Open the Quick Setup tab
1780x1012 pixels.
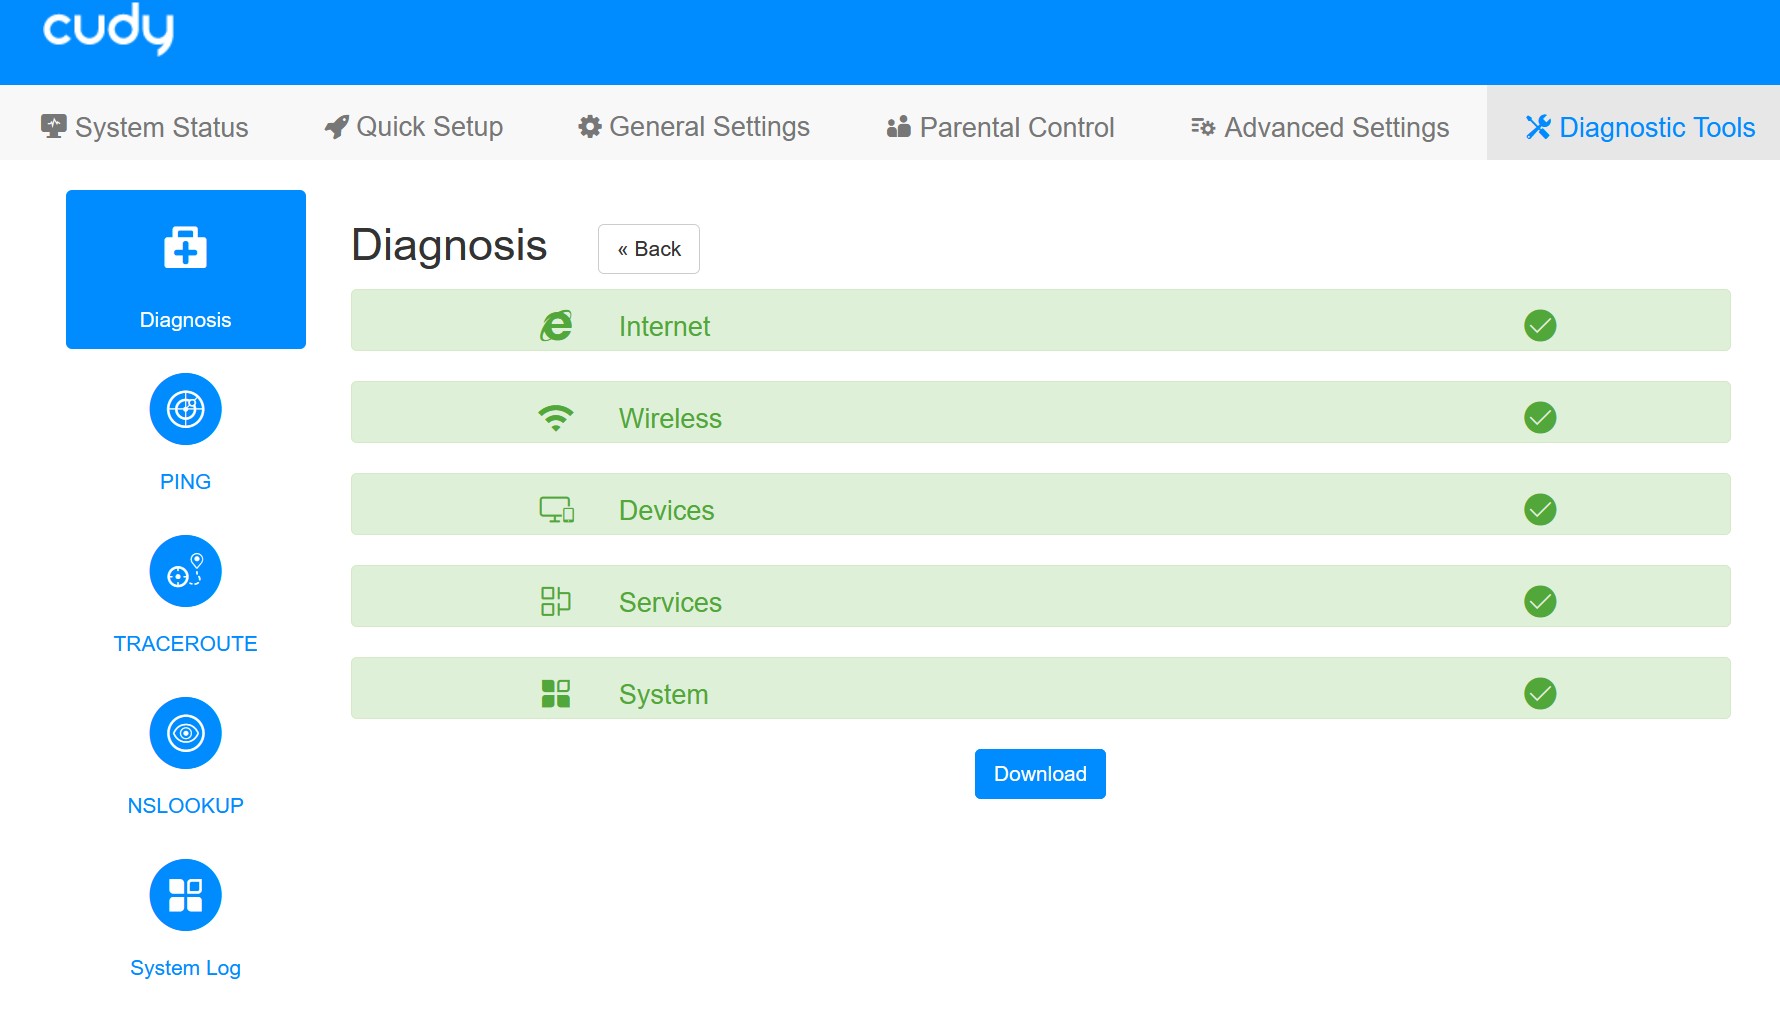[x=414, y=127]
